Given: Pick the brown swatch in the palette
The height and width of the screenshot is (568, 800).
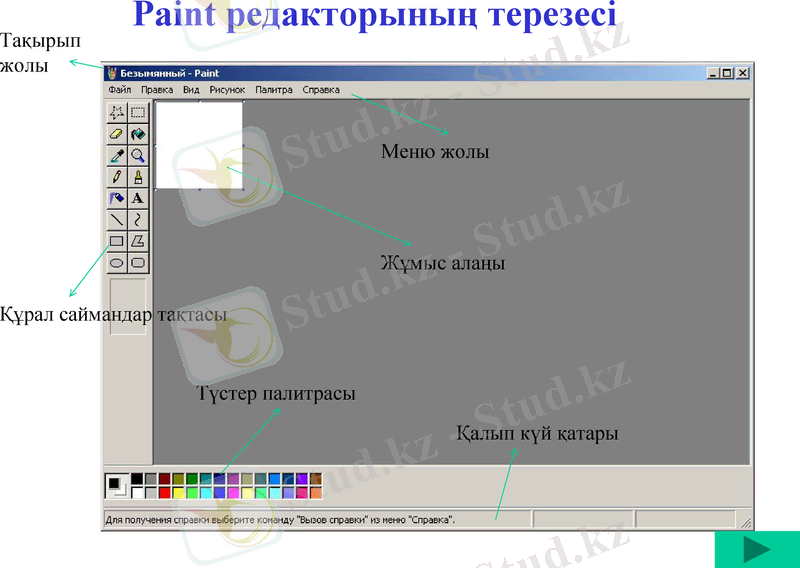Looking at the screenshot, I should [x=316, y=479].
